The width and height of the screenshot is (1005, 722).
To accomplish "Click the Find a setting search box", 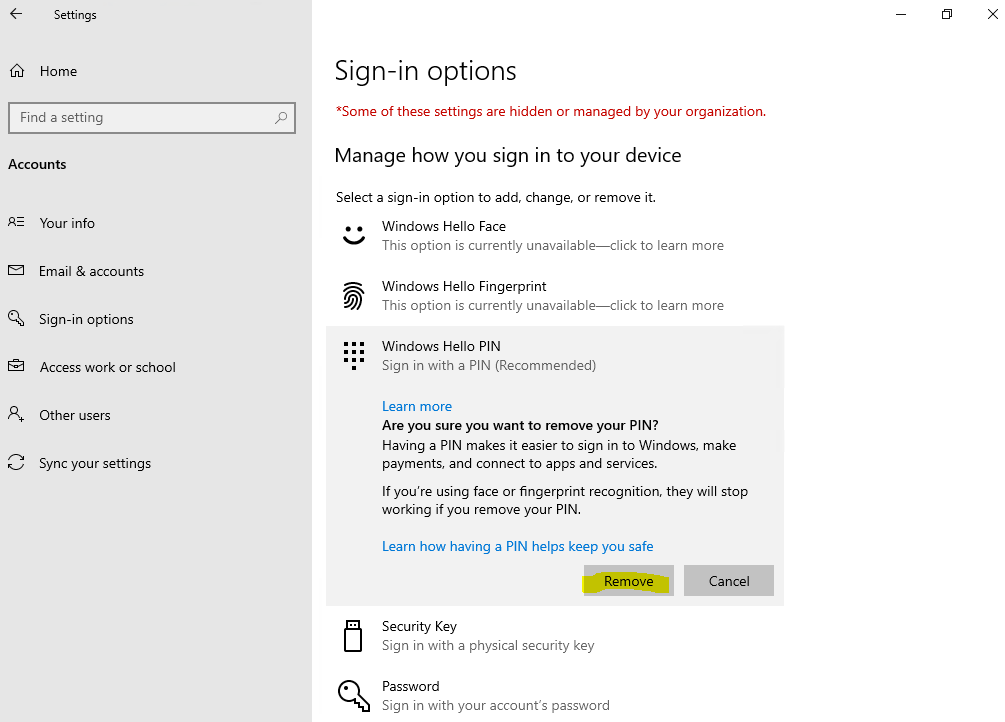I will pyautogui.click(x=152, y=118).
